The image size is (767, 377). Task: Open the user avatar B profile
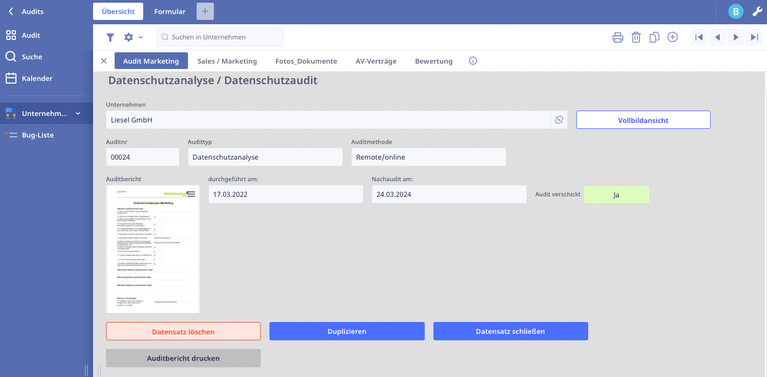[736, 11]
